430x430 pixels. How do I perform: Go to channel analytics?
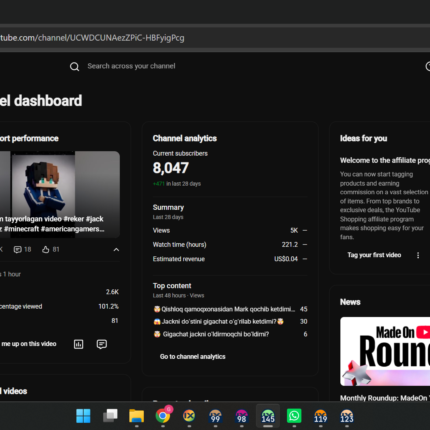click(193, 357)
